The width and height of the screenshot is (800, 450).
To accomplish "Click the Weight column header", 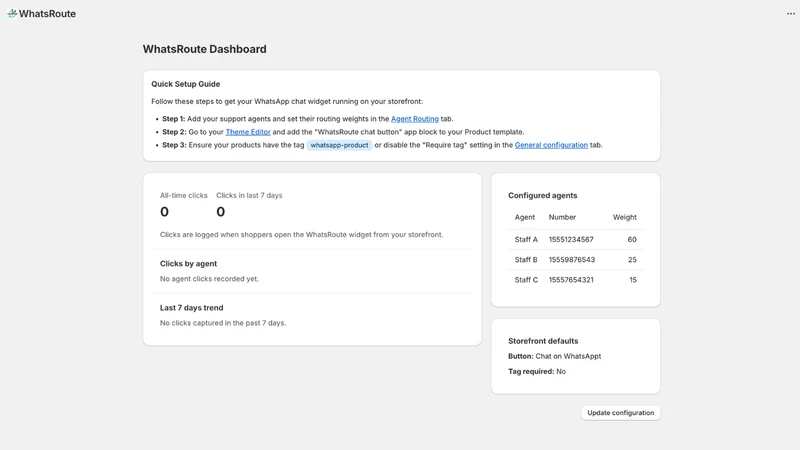I will (624, 217).
